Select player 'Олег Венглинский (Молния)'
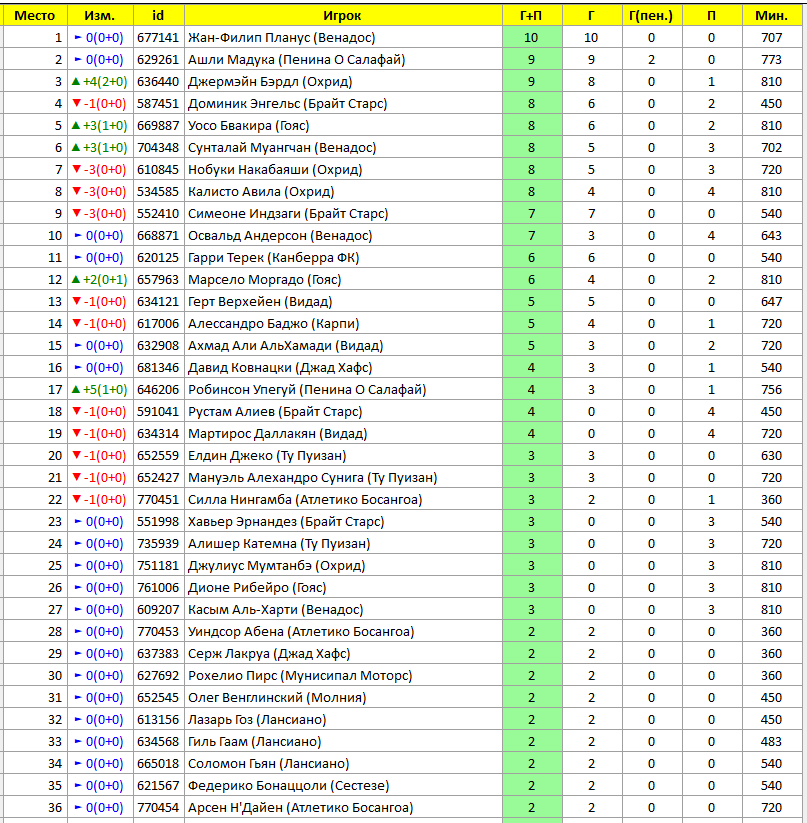The image size is (807, 823). point(277,698)
